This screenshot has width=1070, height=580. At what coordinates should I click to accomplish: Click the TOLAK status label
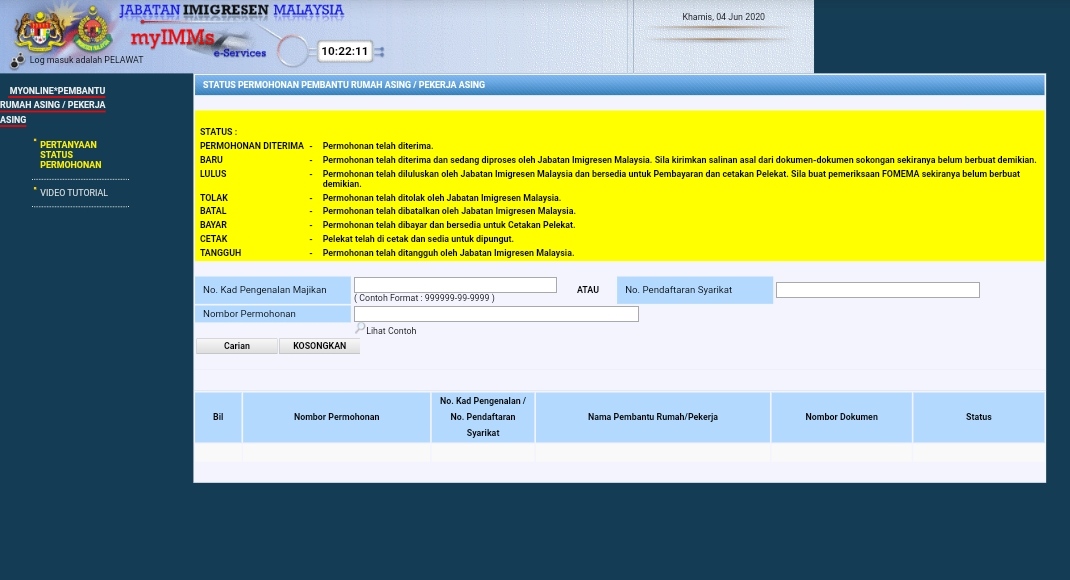pyautogui.click(x=214, y=198)
